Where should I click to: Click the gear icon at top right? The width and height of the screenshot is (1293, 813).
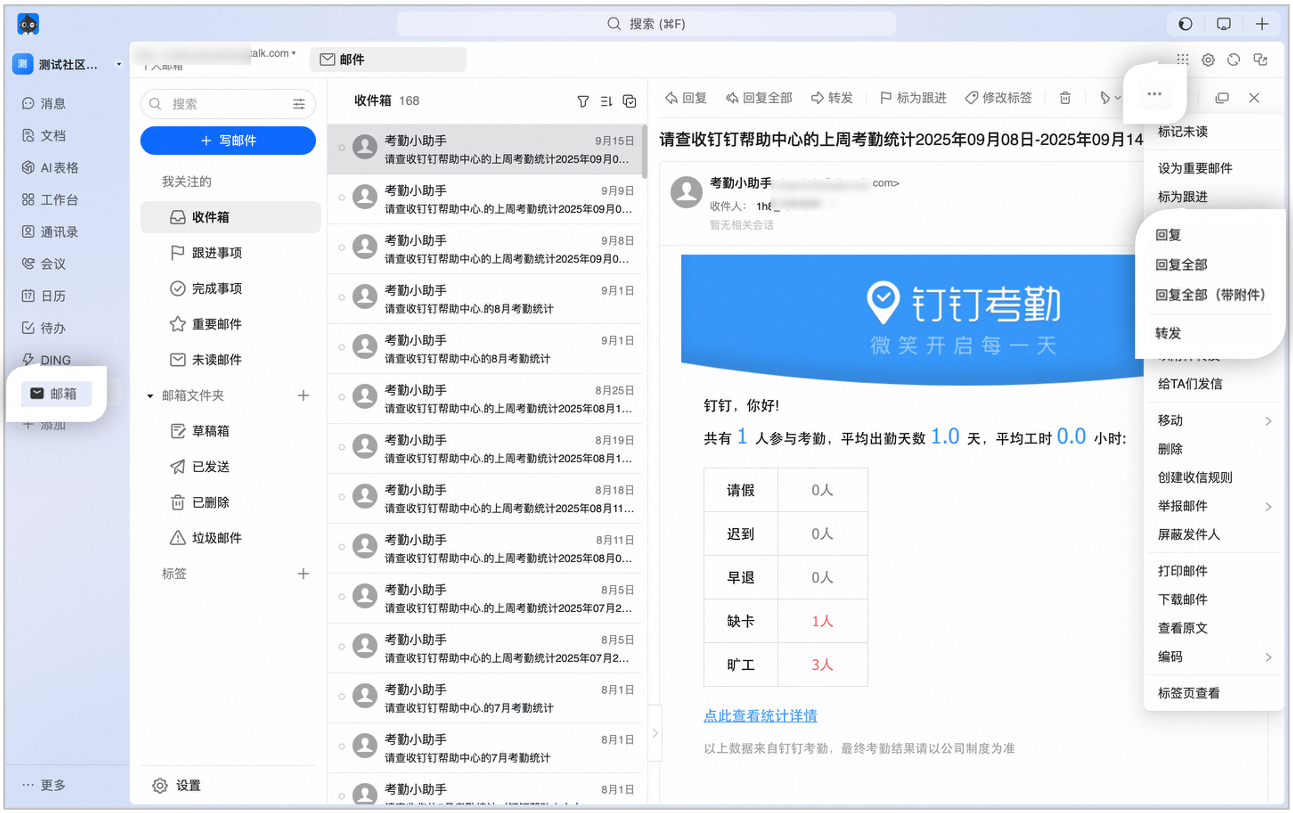pyautogui.click(x=1208, y=60)
